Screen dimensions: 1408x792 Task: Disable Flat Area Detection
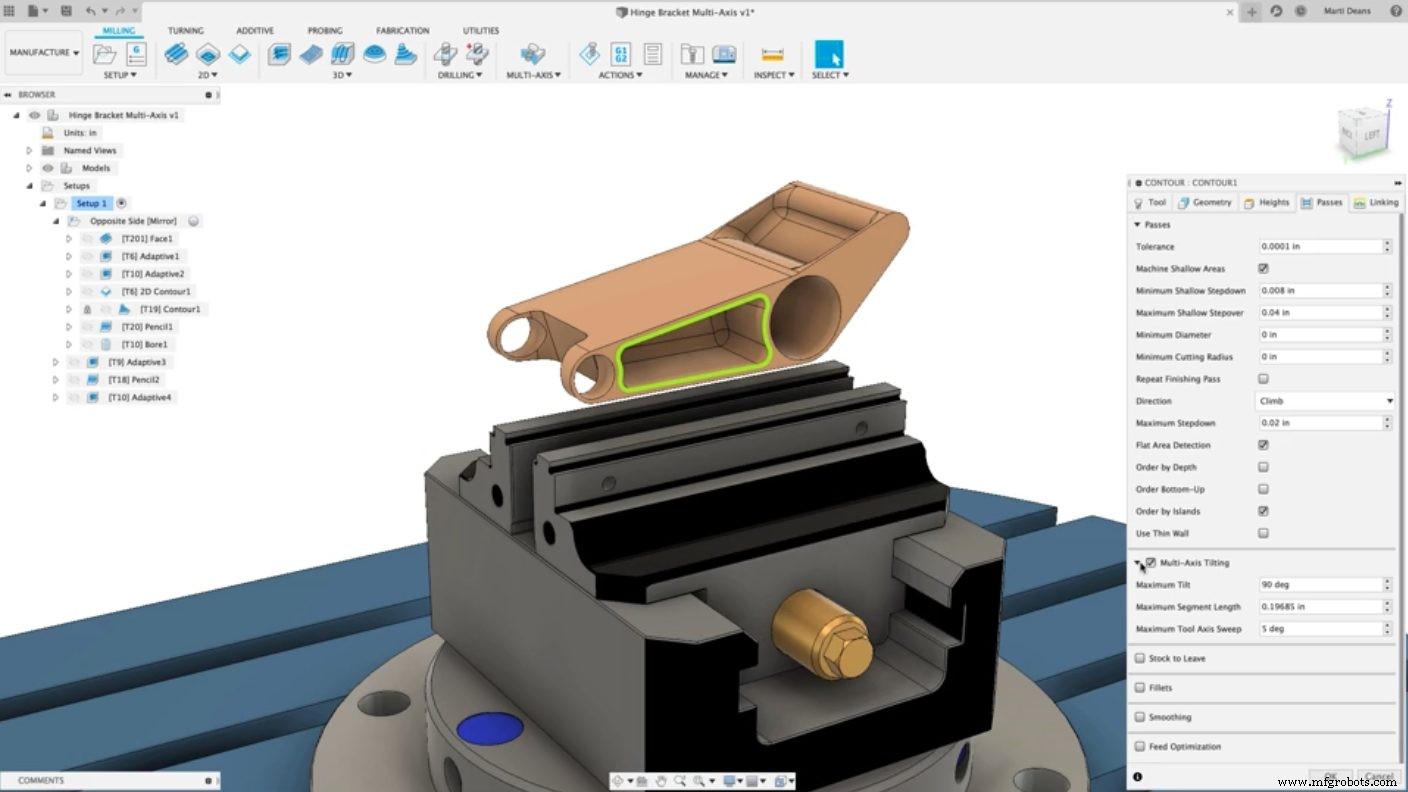[x=1263, y=444]
